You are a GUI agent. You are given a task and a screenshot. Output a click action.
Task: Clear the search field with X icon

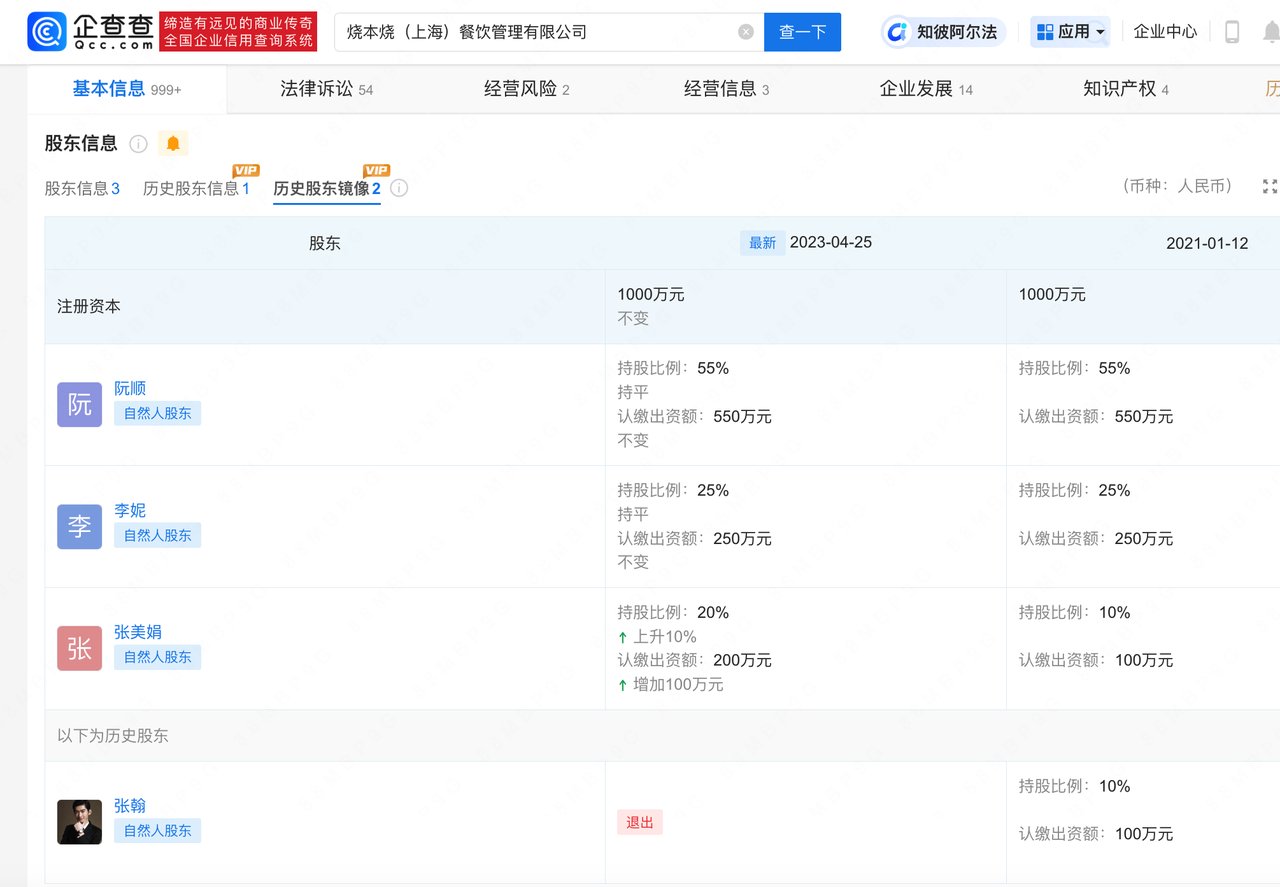click(746, 32)
